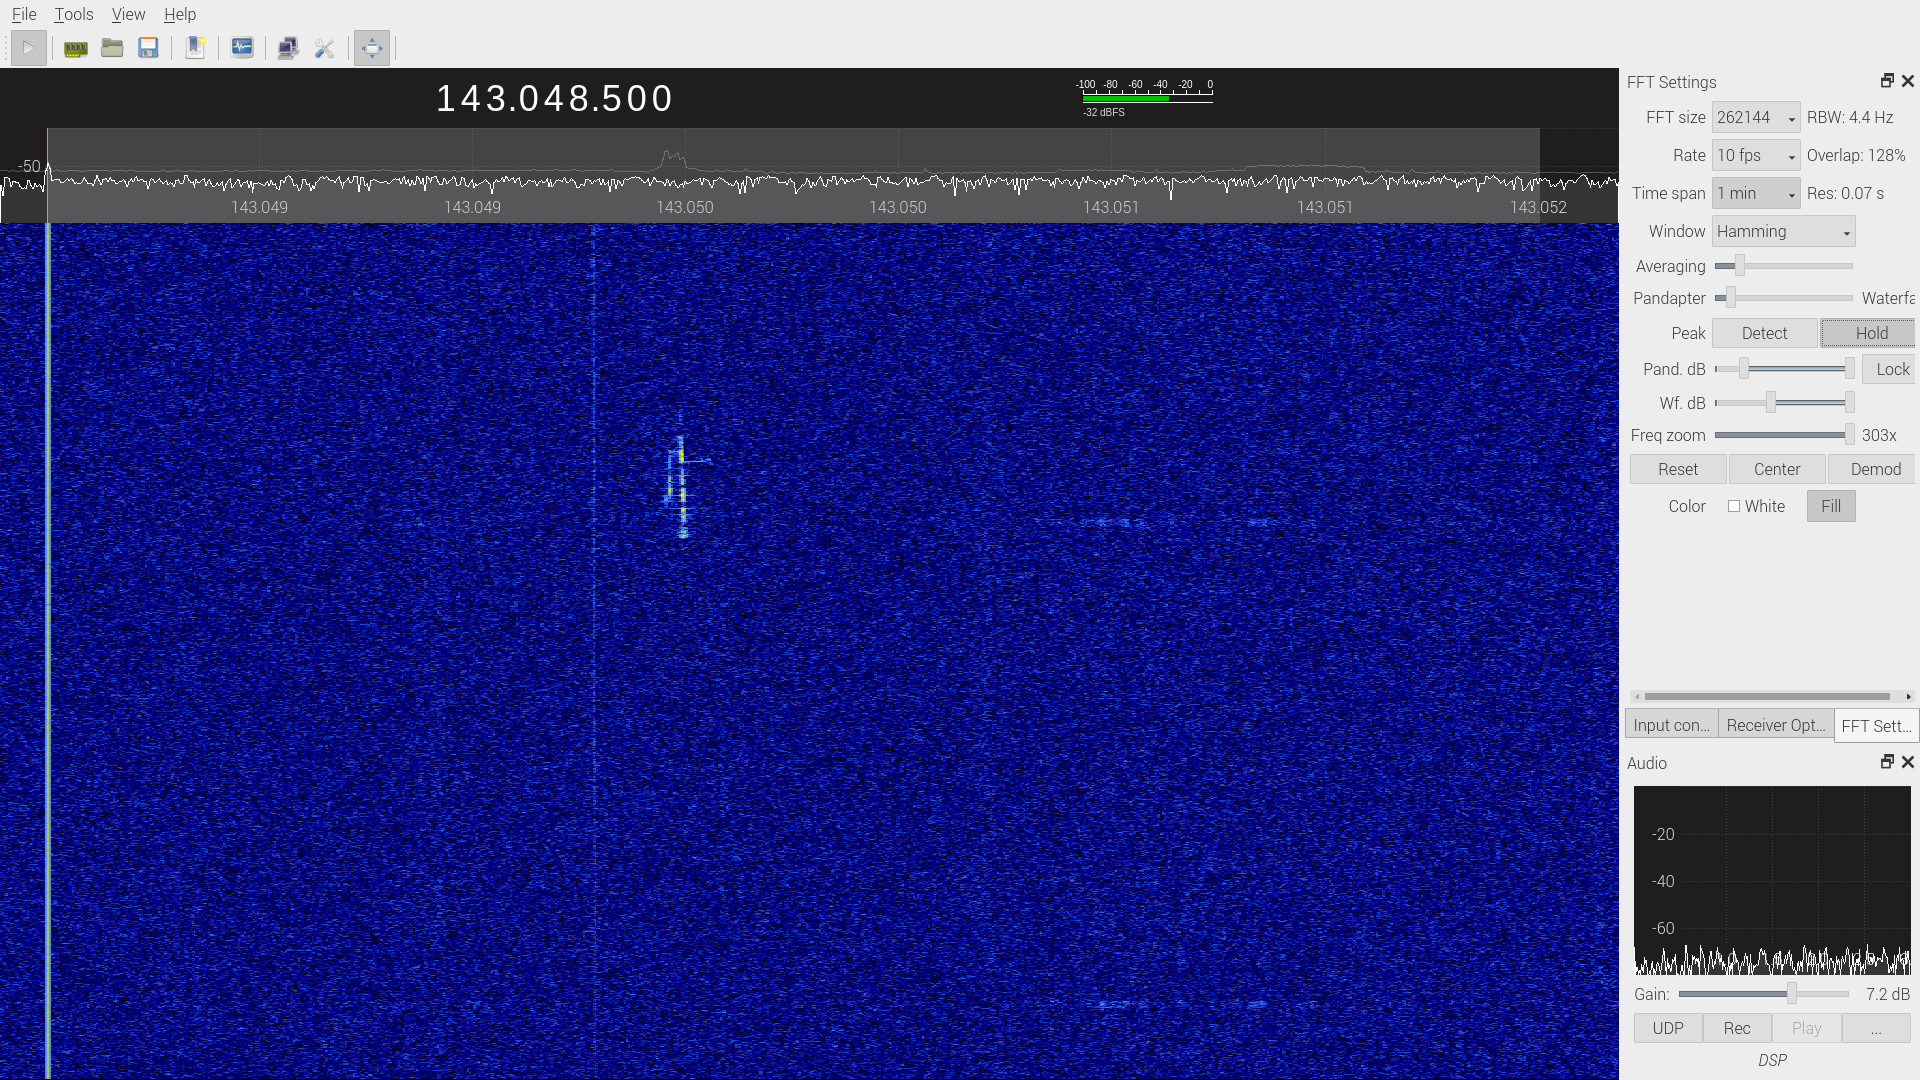Toggle the Peak Detect button
The width and height of the screenshot is (1920, 1080).
pyautogui.click(x=1764, y=333)
